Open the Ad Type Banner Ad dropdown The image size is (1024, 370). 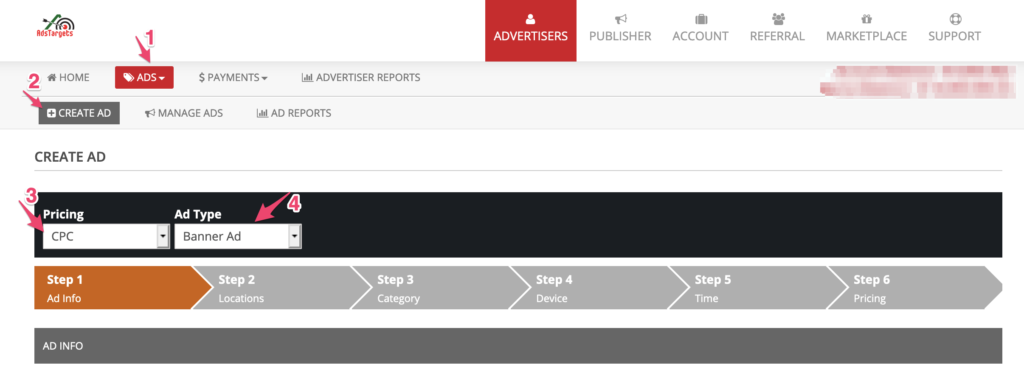238,236
